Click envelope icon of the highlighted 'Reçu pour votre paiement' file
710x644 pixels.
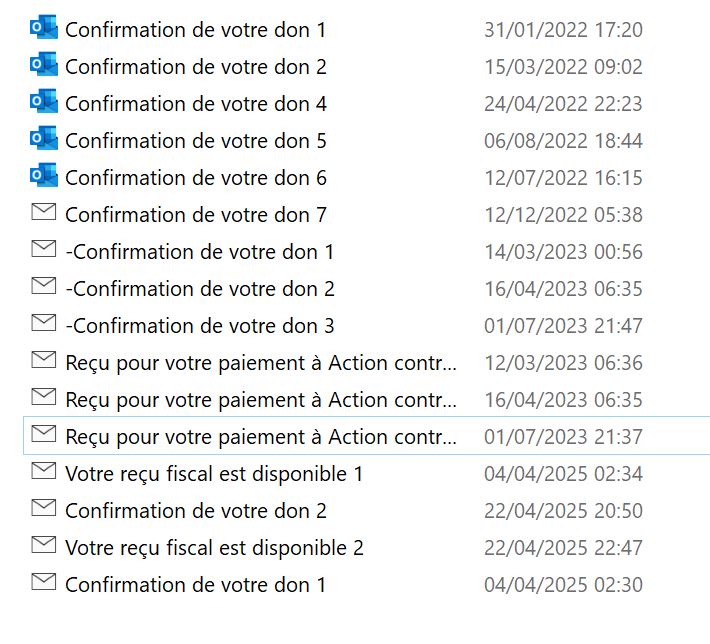tap(44, 434)
